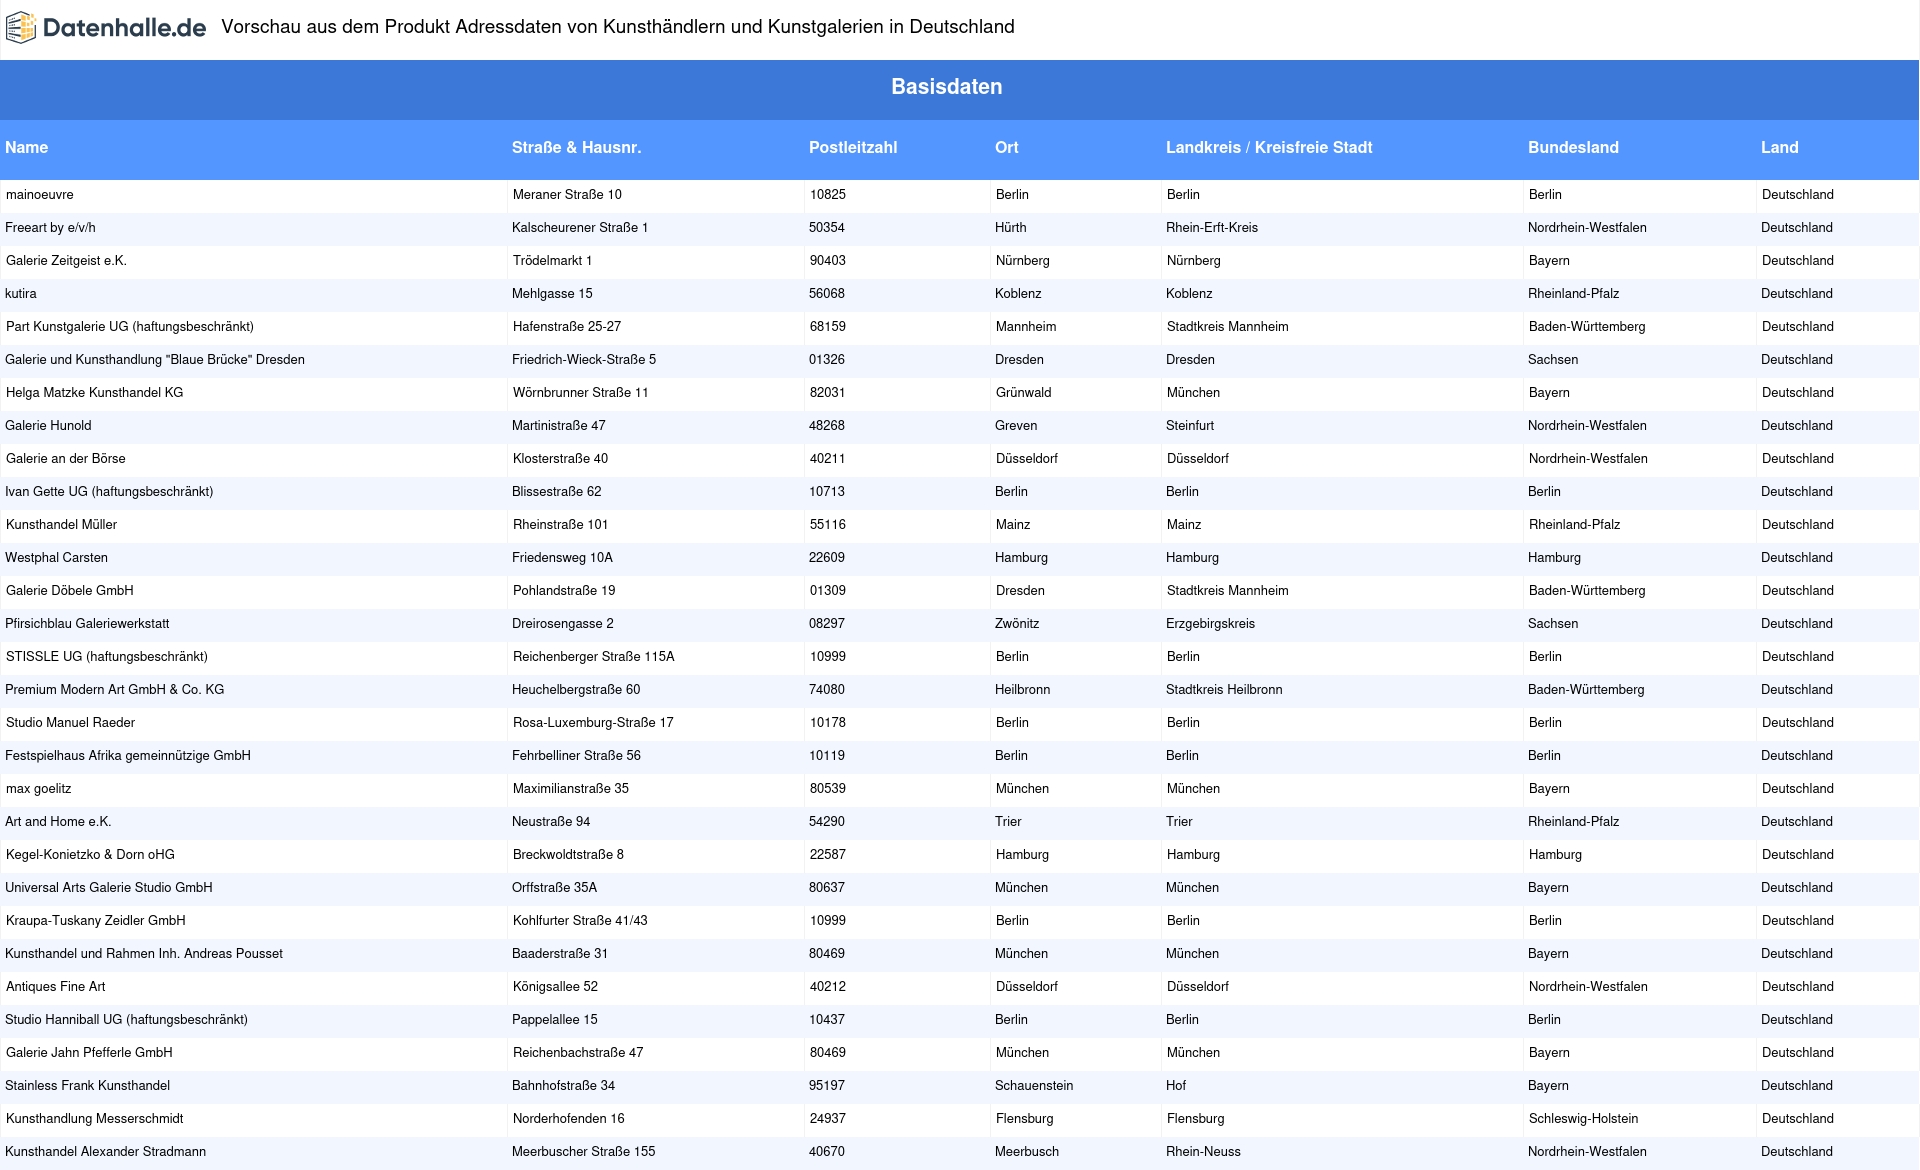
Task: Click the postal code 56068
Action: tap(827, 294)
